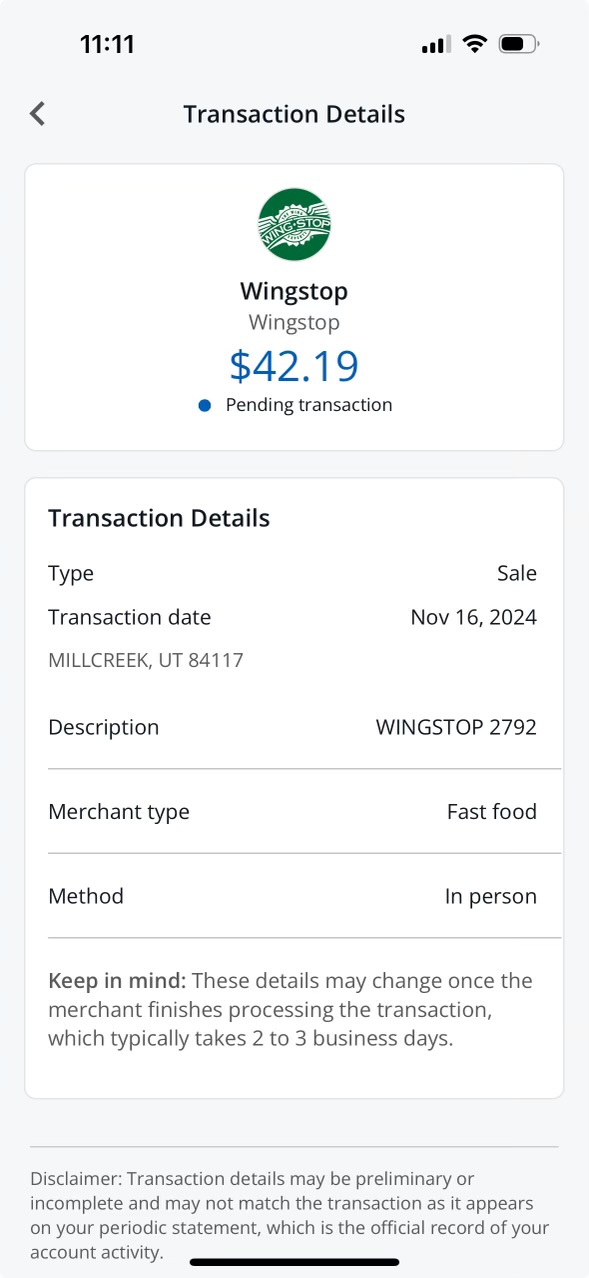Tap the home indicator bar
This screenshot has height=1278, width=589.
294,1262
